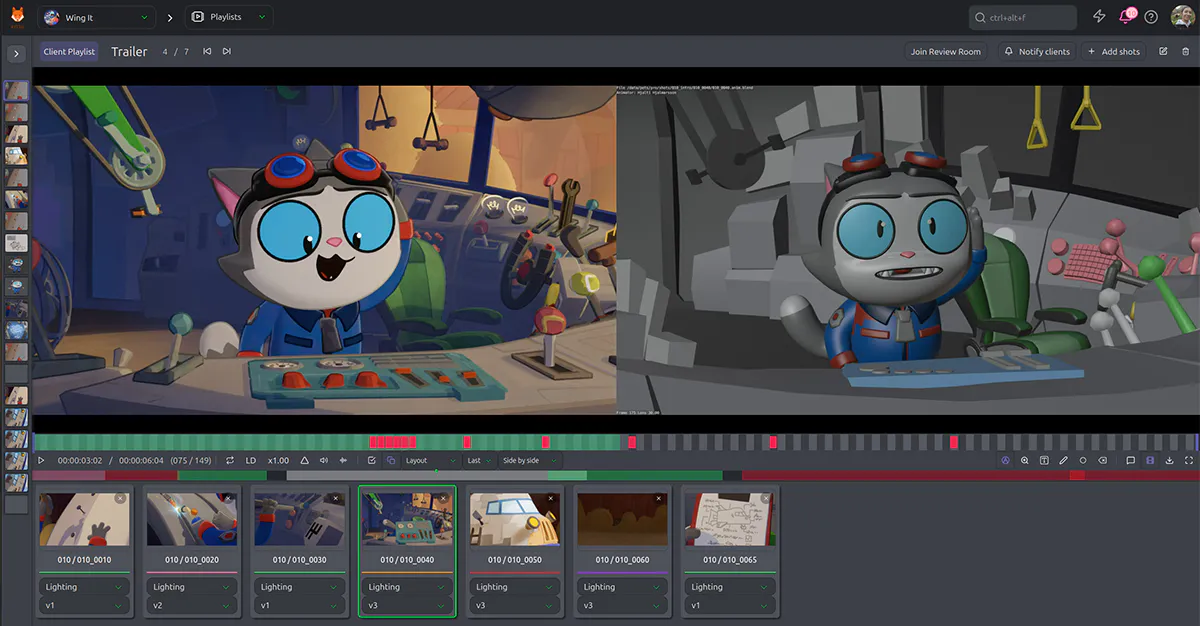Open notifications bell in top bar

pyautogui.click(x=1126, y=17)
